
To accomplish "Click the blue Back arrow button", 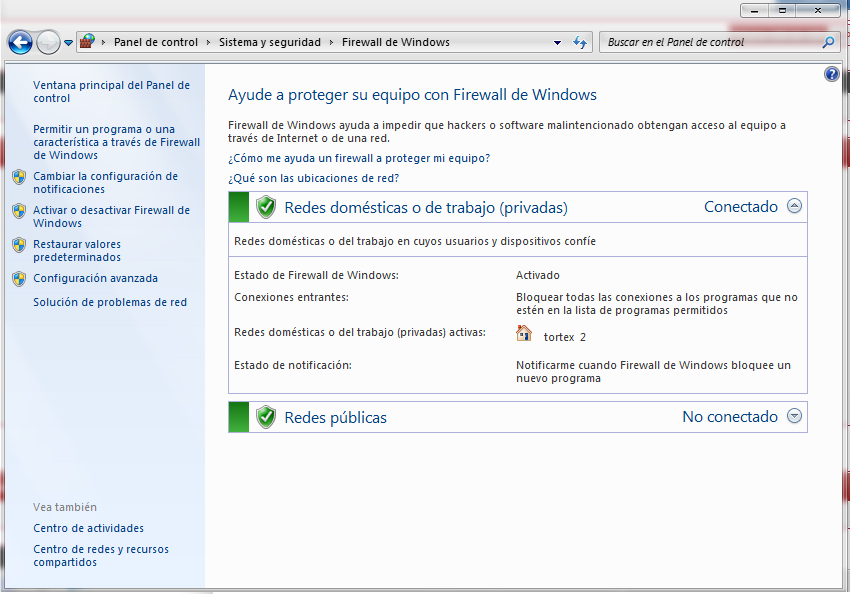I will 20,42.
